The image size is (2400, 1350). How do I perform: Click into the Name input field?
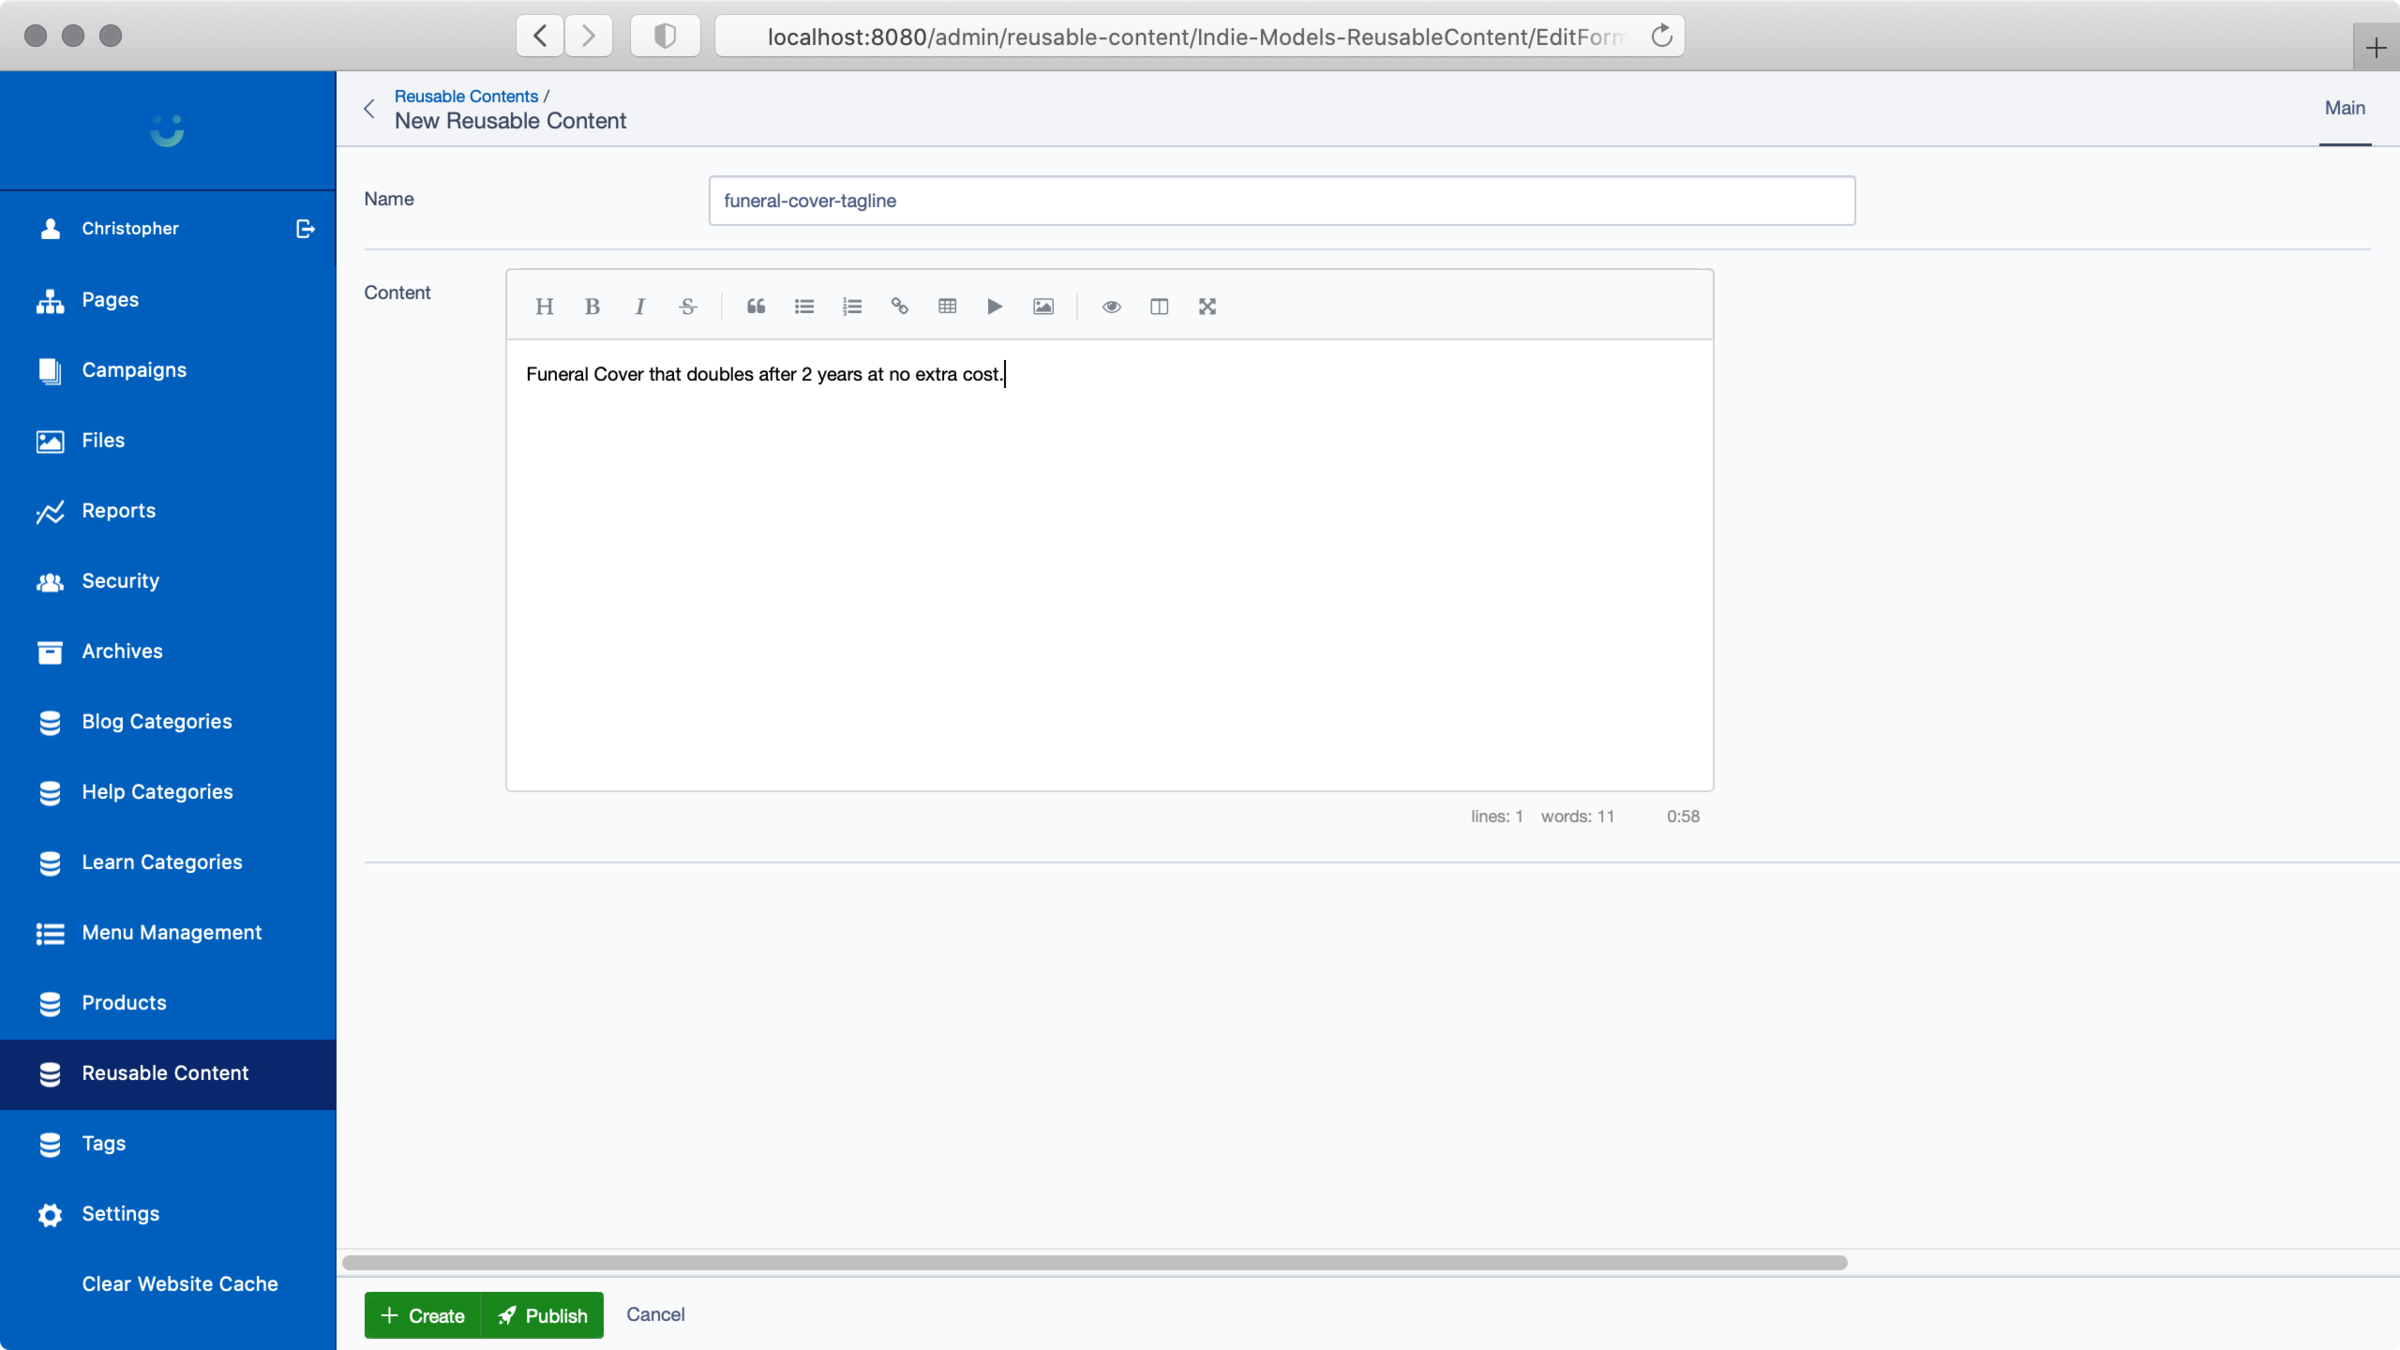coord(1281,201)
